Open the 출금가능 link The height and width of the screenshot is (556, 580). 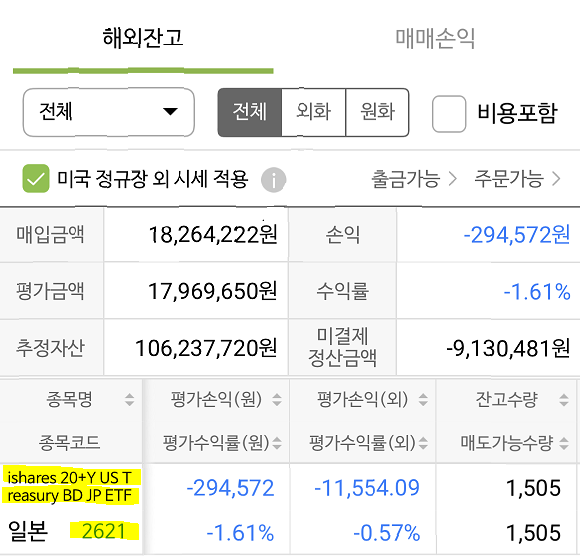coord(414,179)
